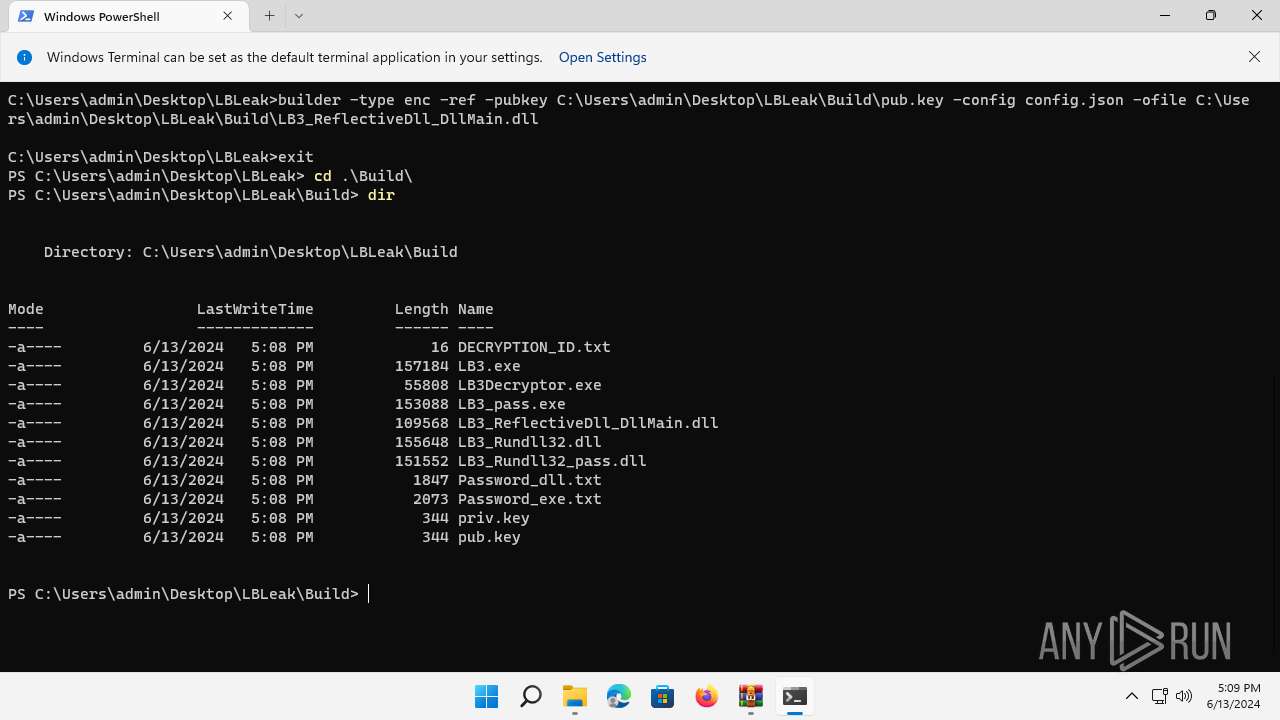This screenshot has width=1280, height=720.
Task: Restore down the Terminal window
Action: tap(1211, 16)
